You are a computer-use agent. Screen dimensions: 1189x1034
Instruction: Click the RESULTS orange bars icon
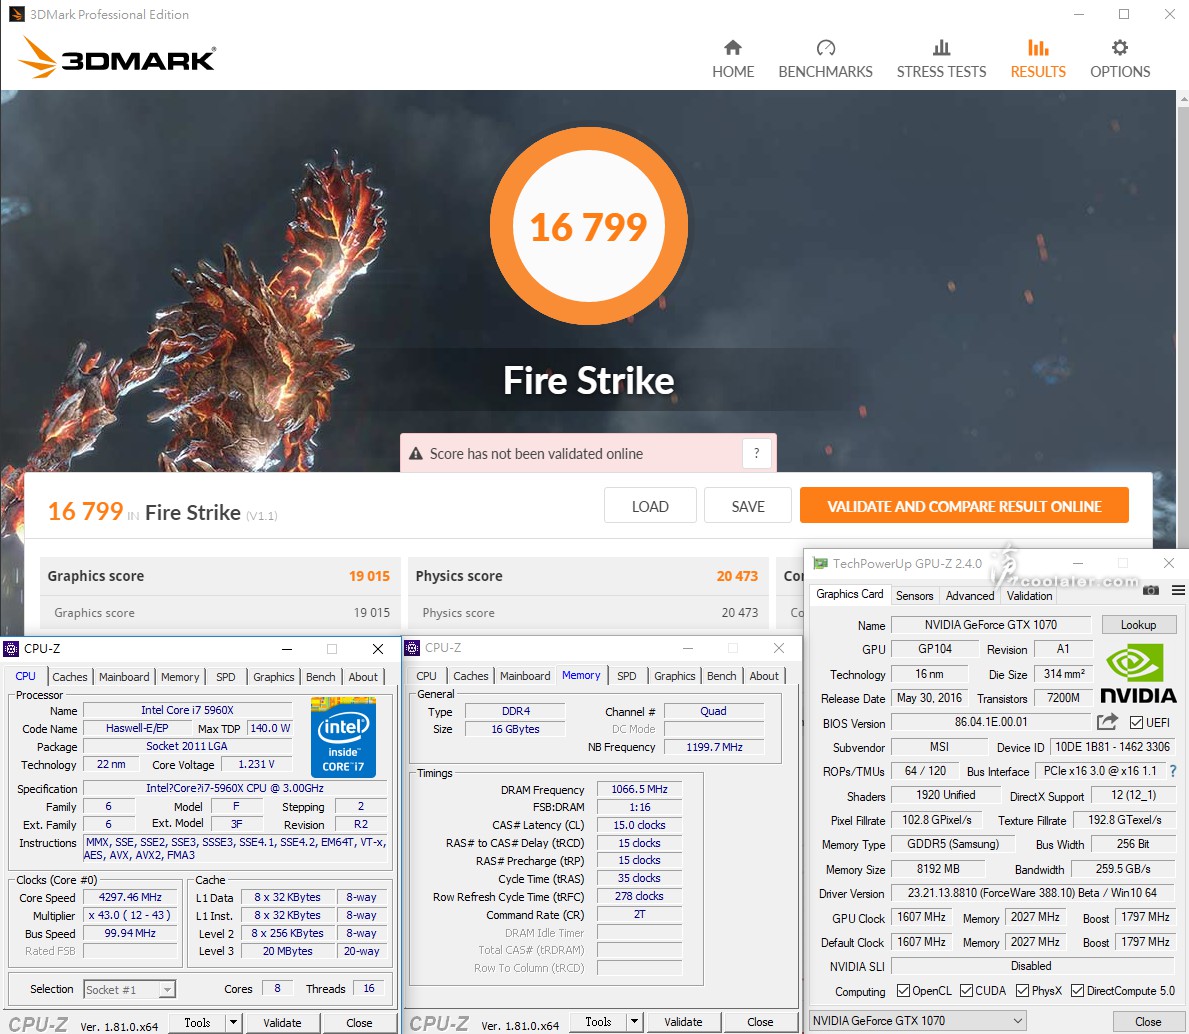pos(1038,48)
